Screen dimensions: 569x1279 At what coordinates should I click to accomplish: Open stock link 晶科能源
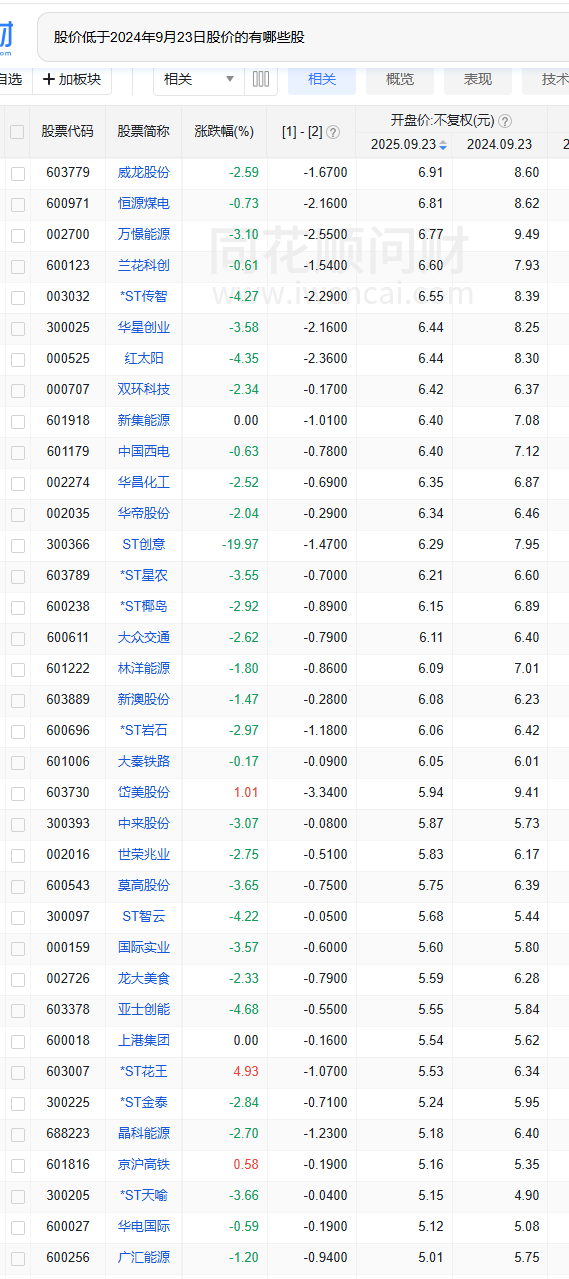[x=144, y=1134]
